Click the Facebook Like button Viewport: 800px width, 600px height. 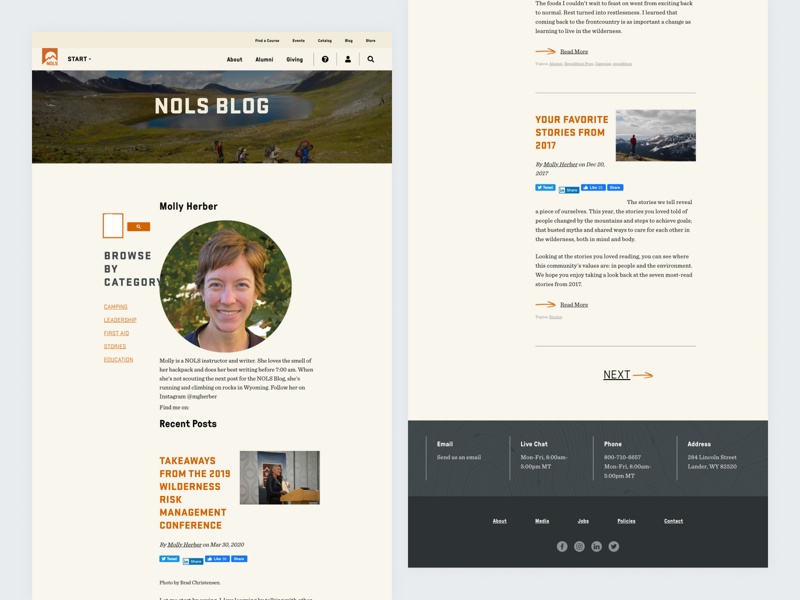point(595,187)
